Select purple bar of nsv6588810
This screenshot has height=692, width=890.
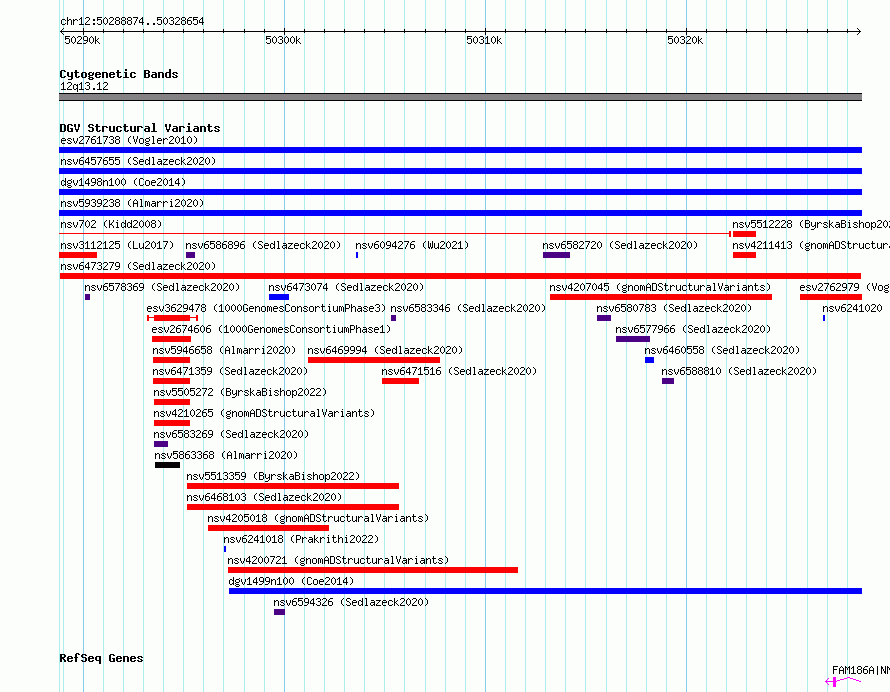(668, 381)
